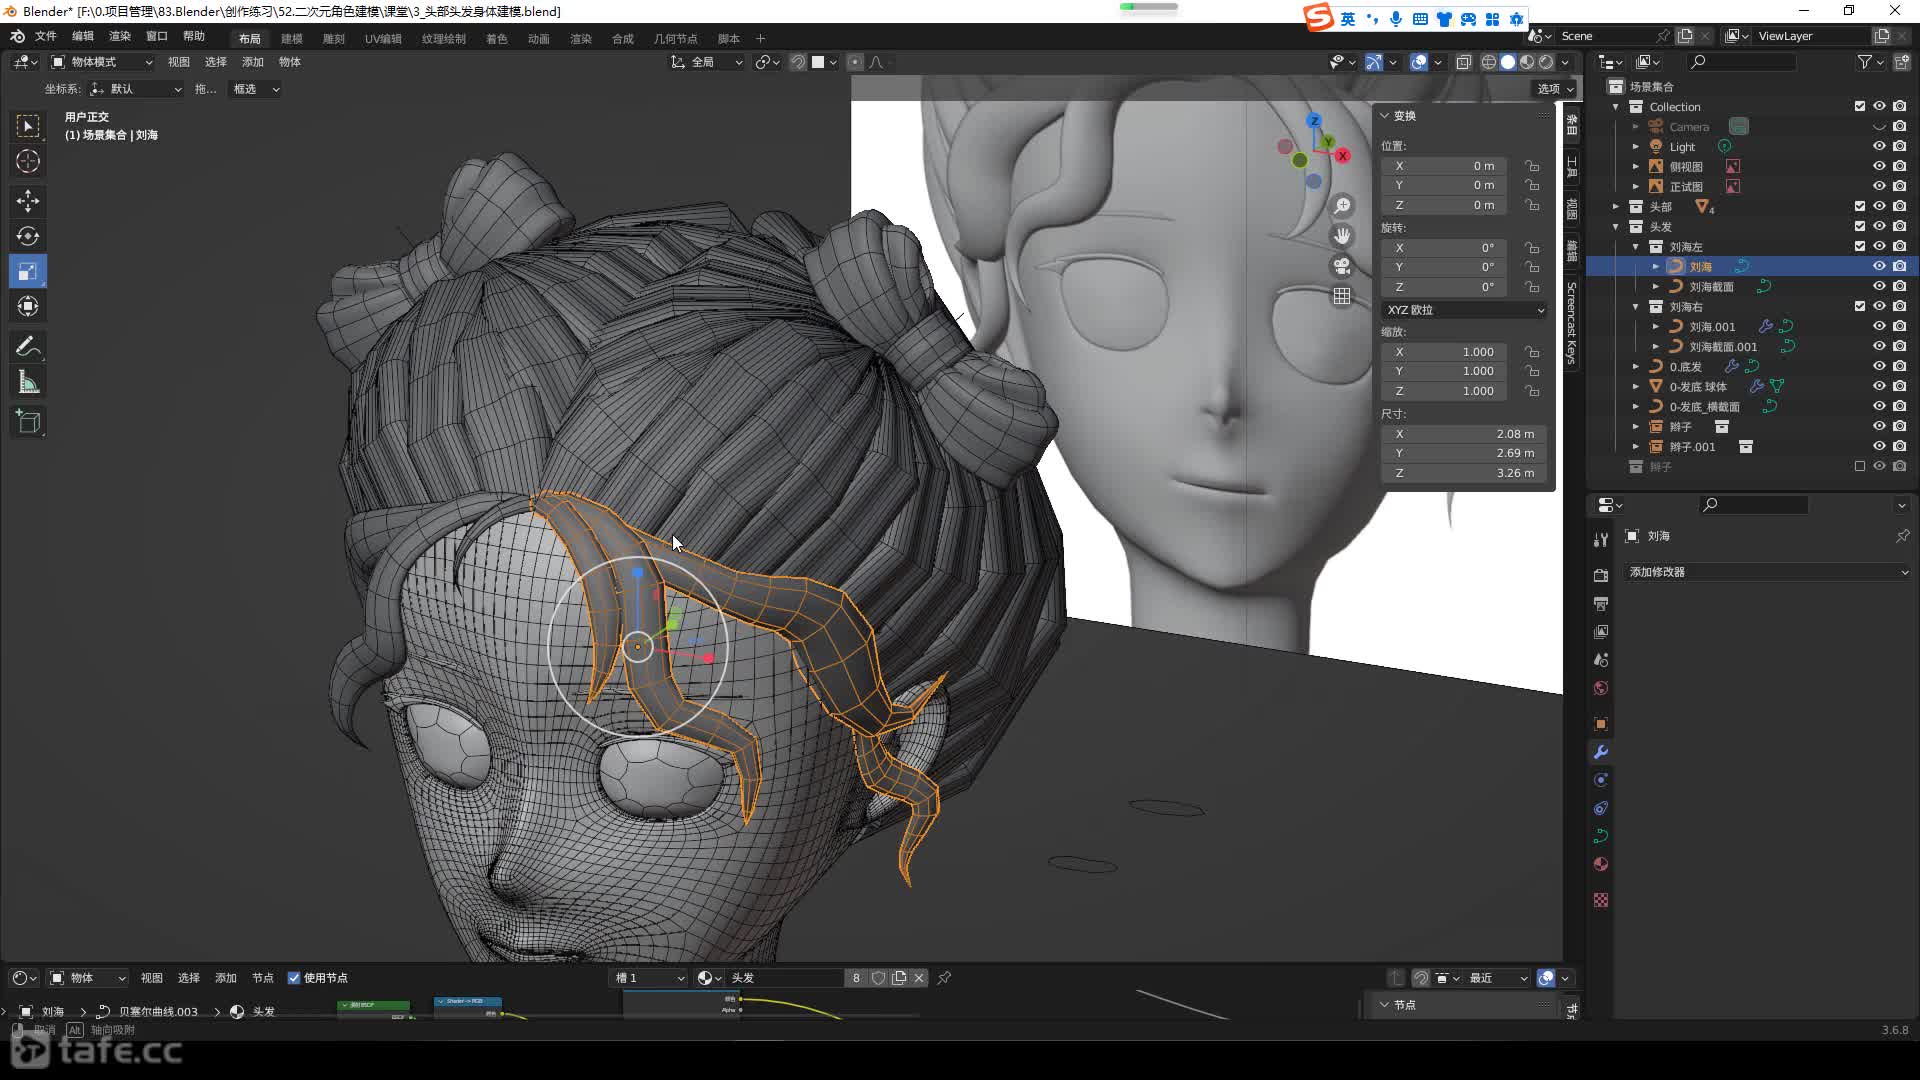Open the World properties tab

tap(1601, 688)
